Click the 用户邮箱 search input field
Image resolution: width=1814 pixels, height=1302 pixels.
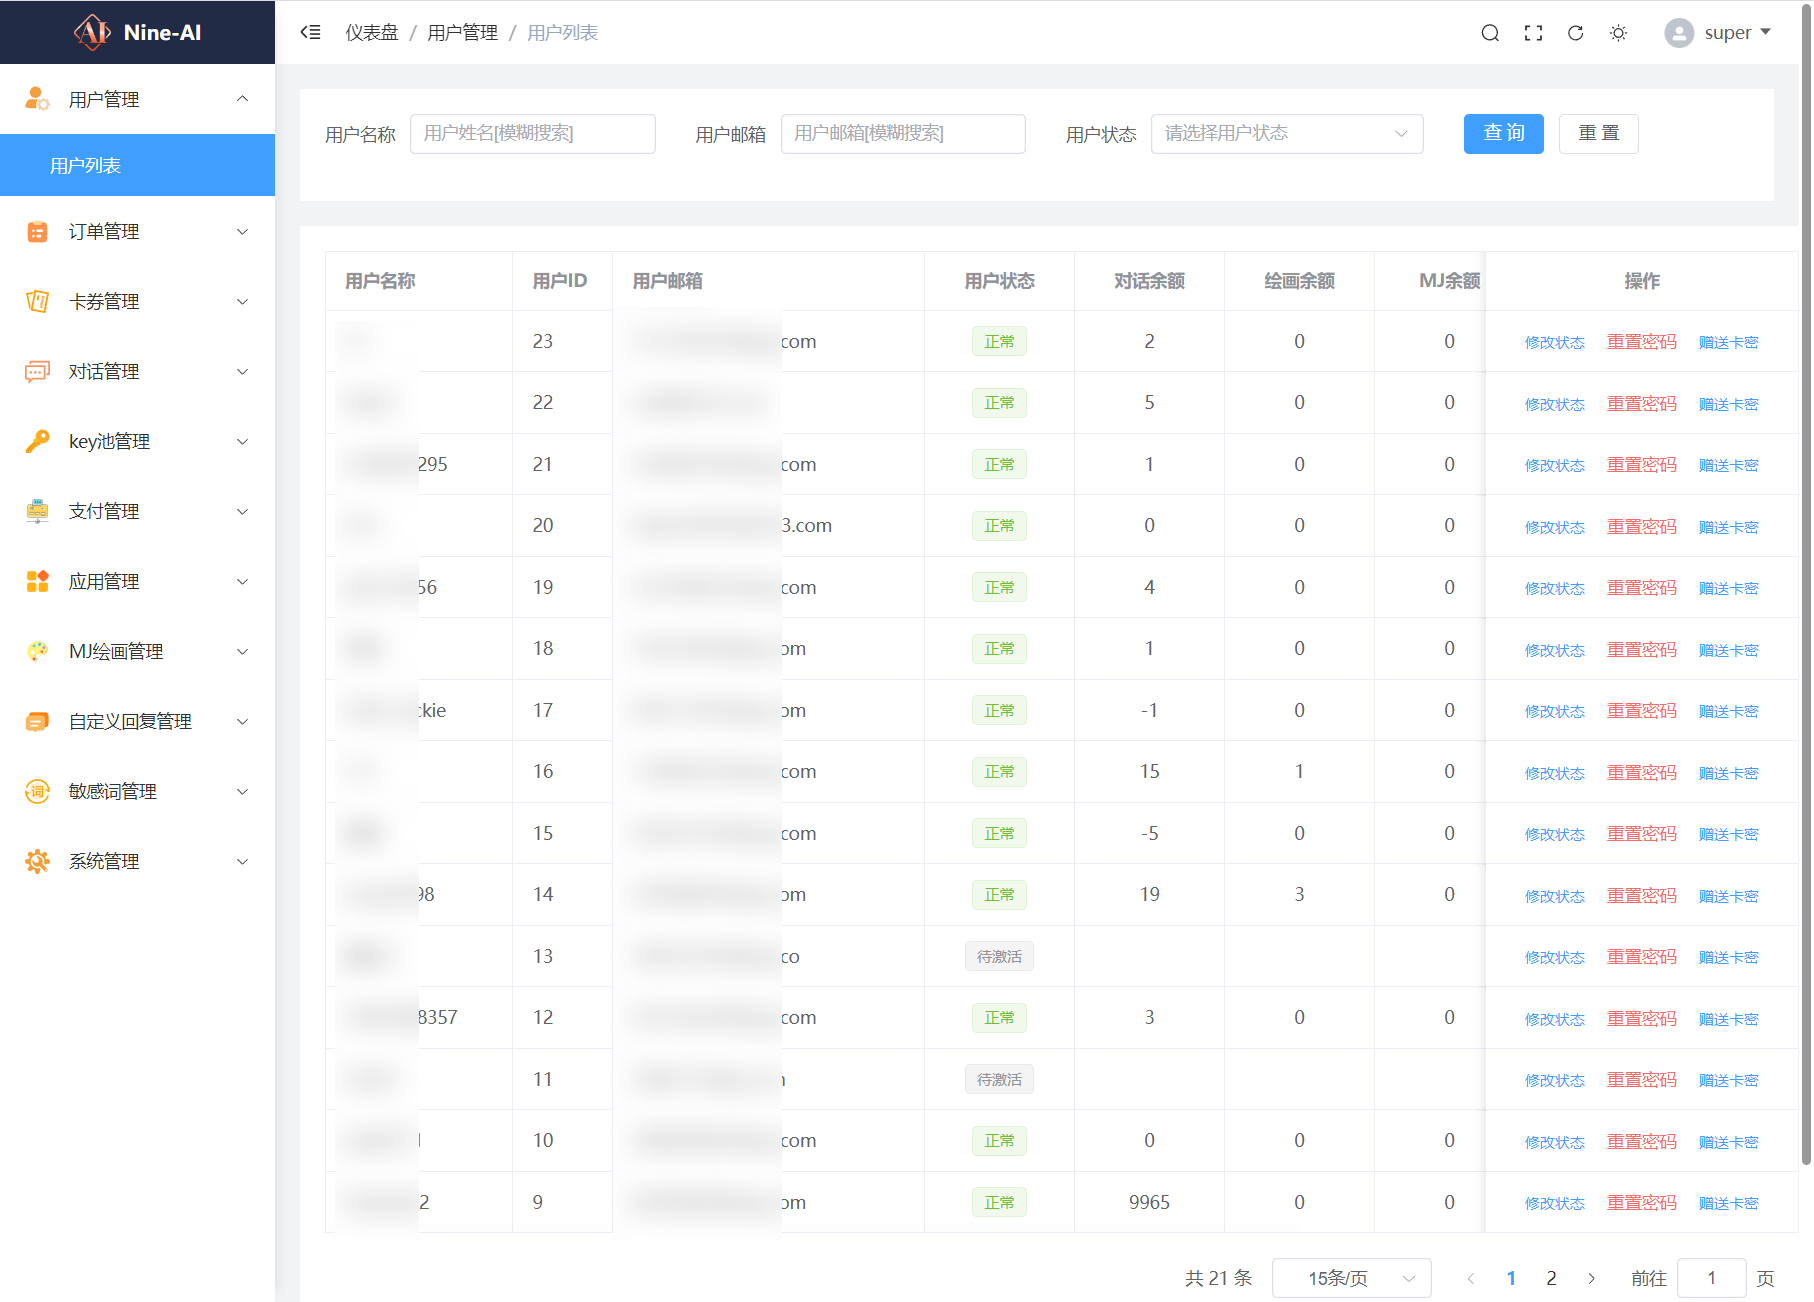(902, 133)
